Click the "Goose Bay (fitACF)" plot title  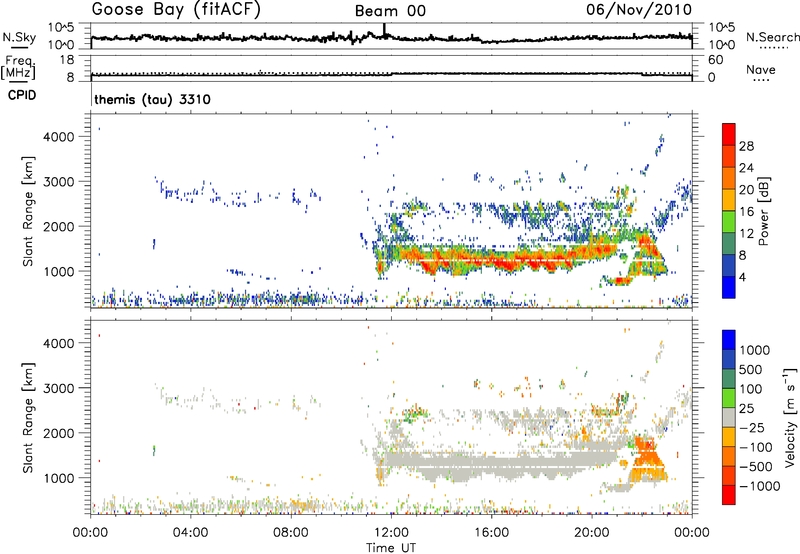coord(176,10)
